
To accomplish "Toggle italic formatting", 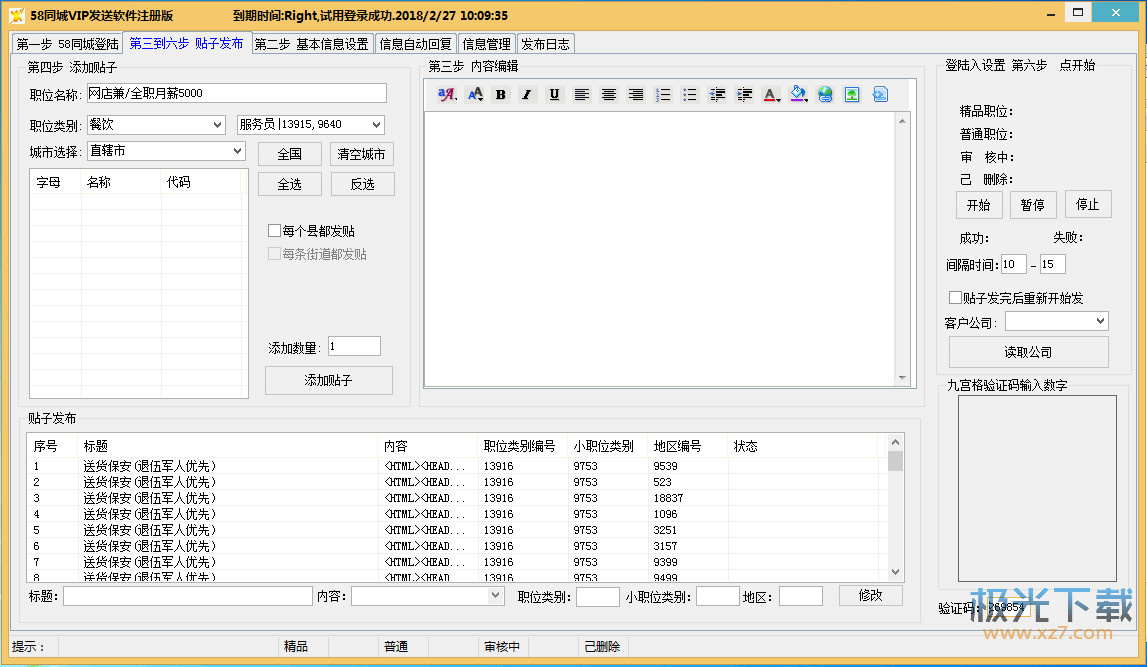I will coord(527,94).
